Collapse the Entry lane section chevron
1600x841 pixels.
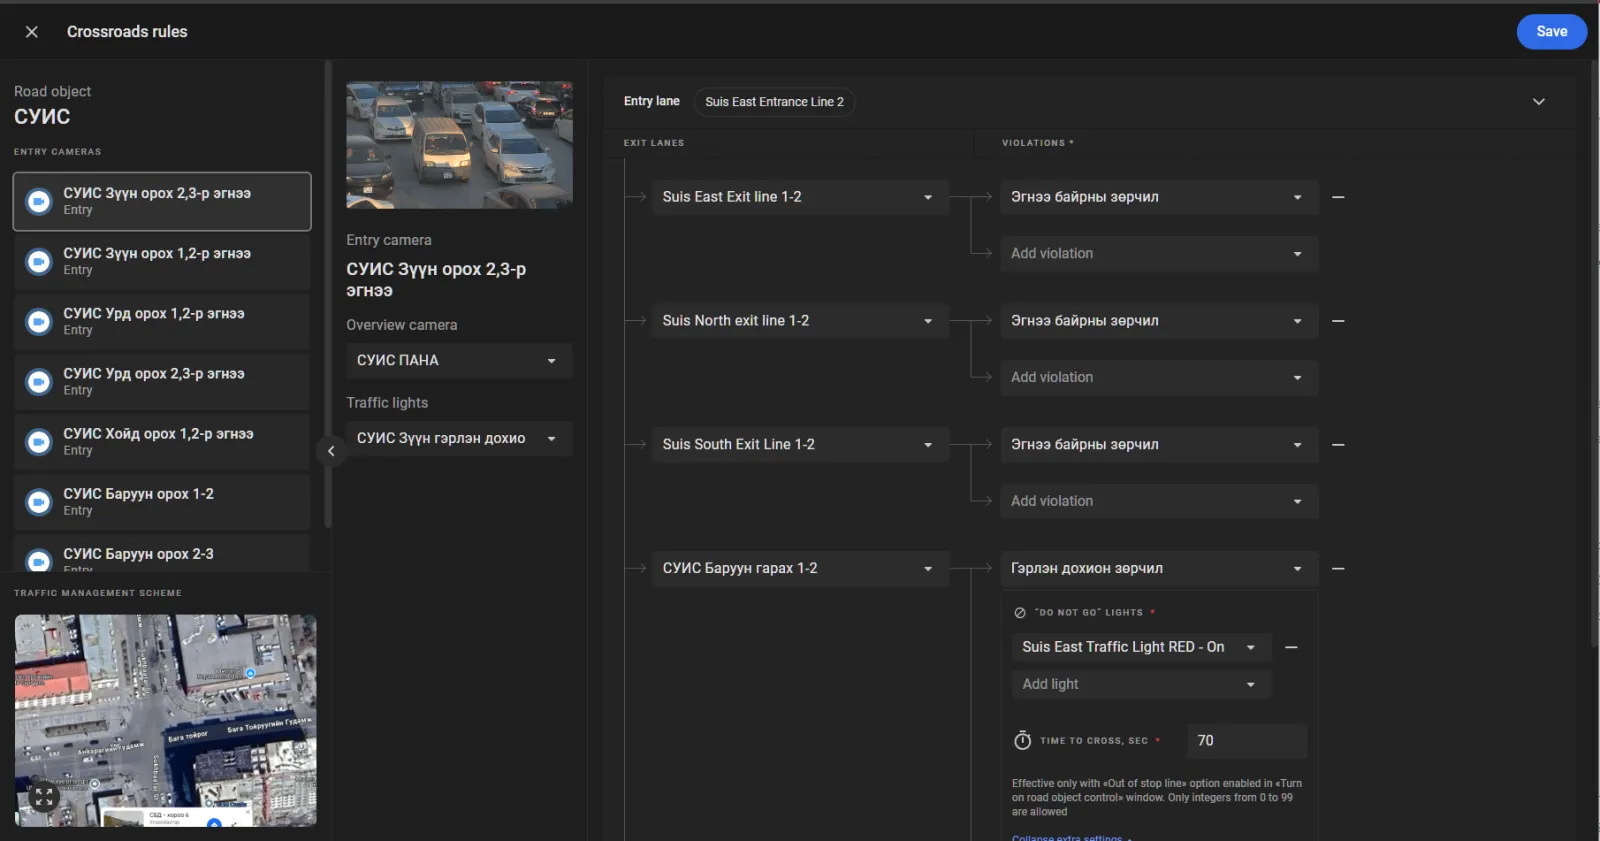tap(1539, 102)
